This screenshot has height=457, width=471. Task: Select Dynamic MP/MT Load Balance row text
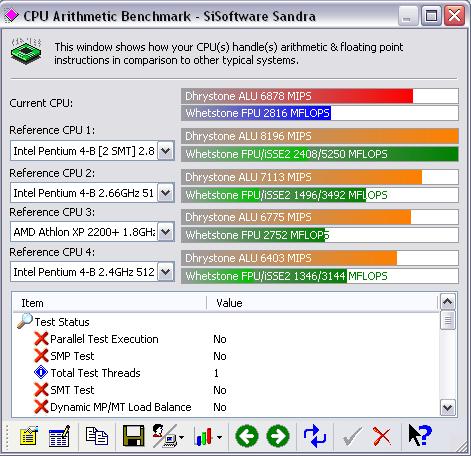point(121,407)
